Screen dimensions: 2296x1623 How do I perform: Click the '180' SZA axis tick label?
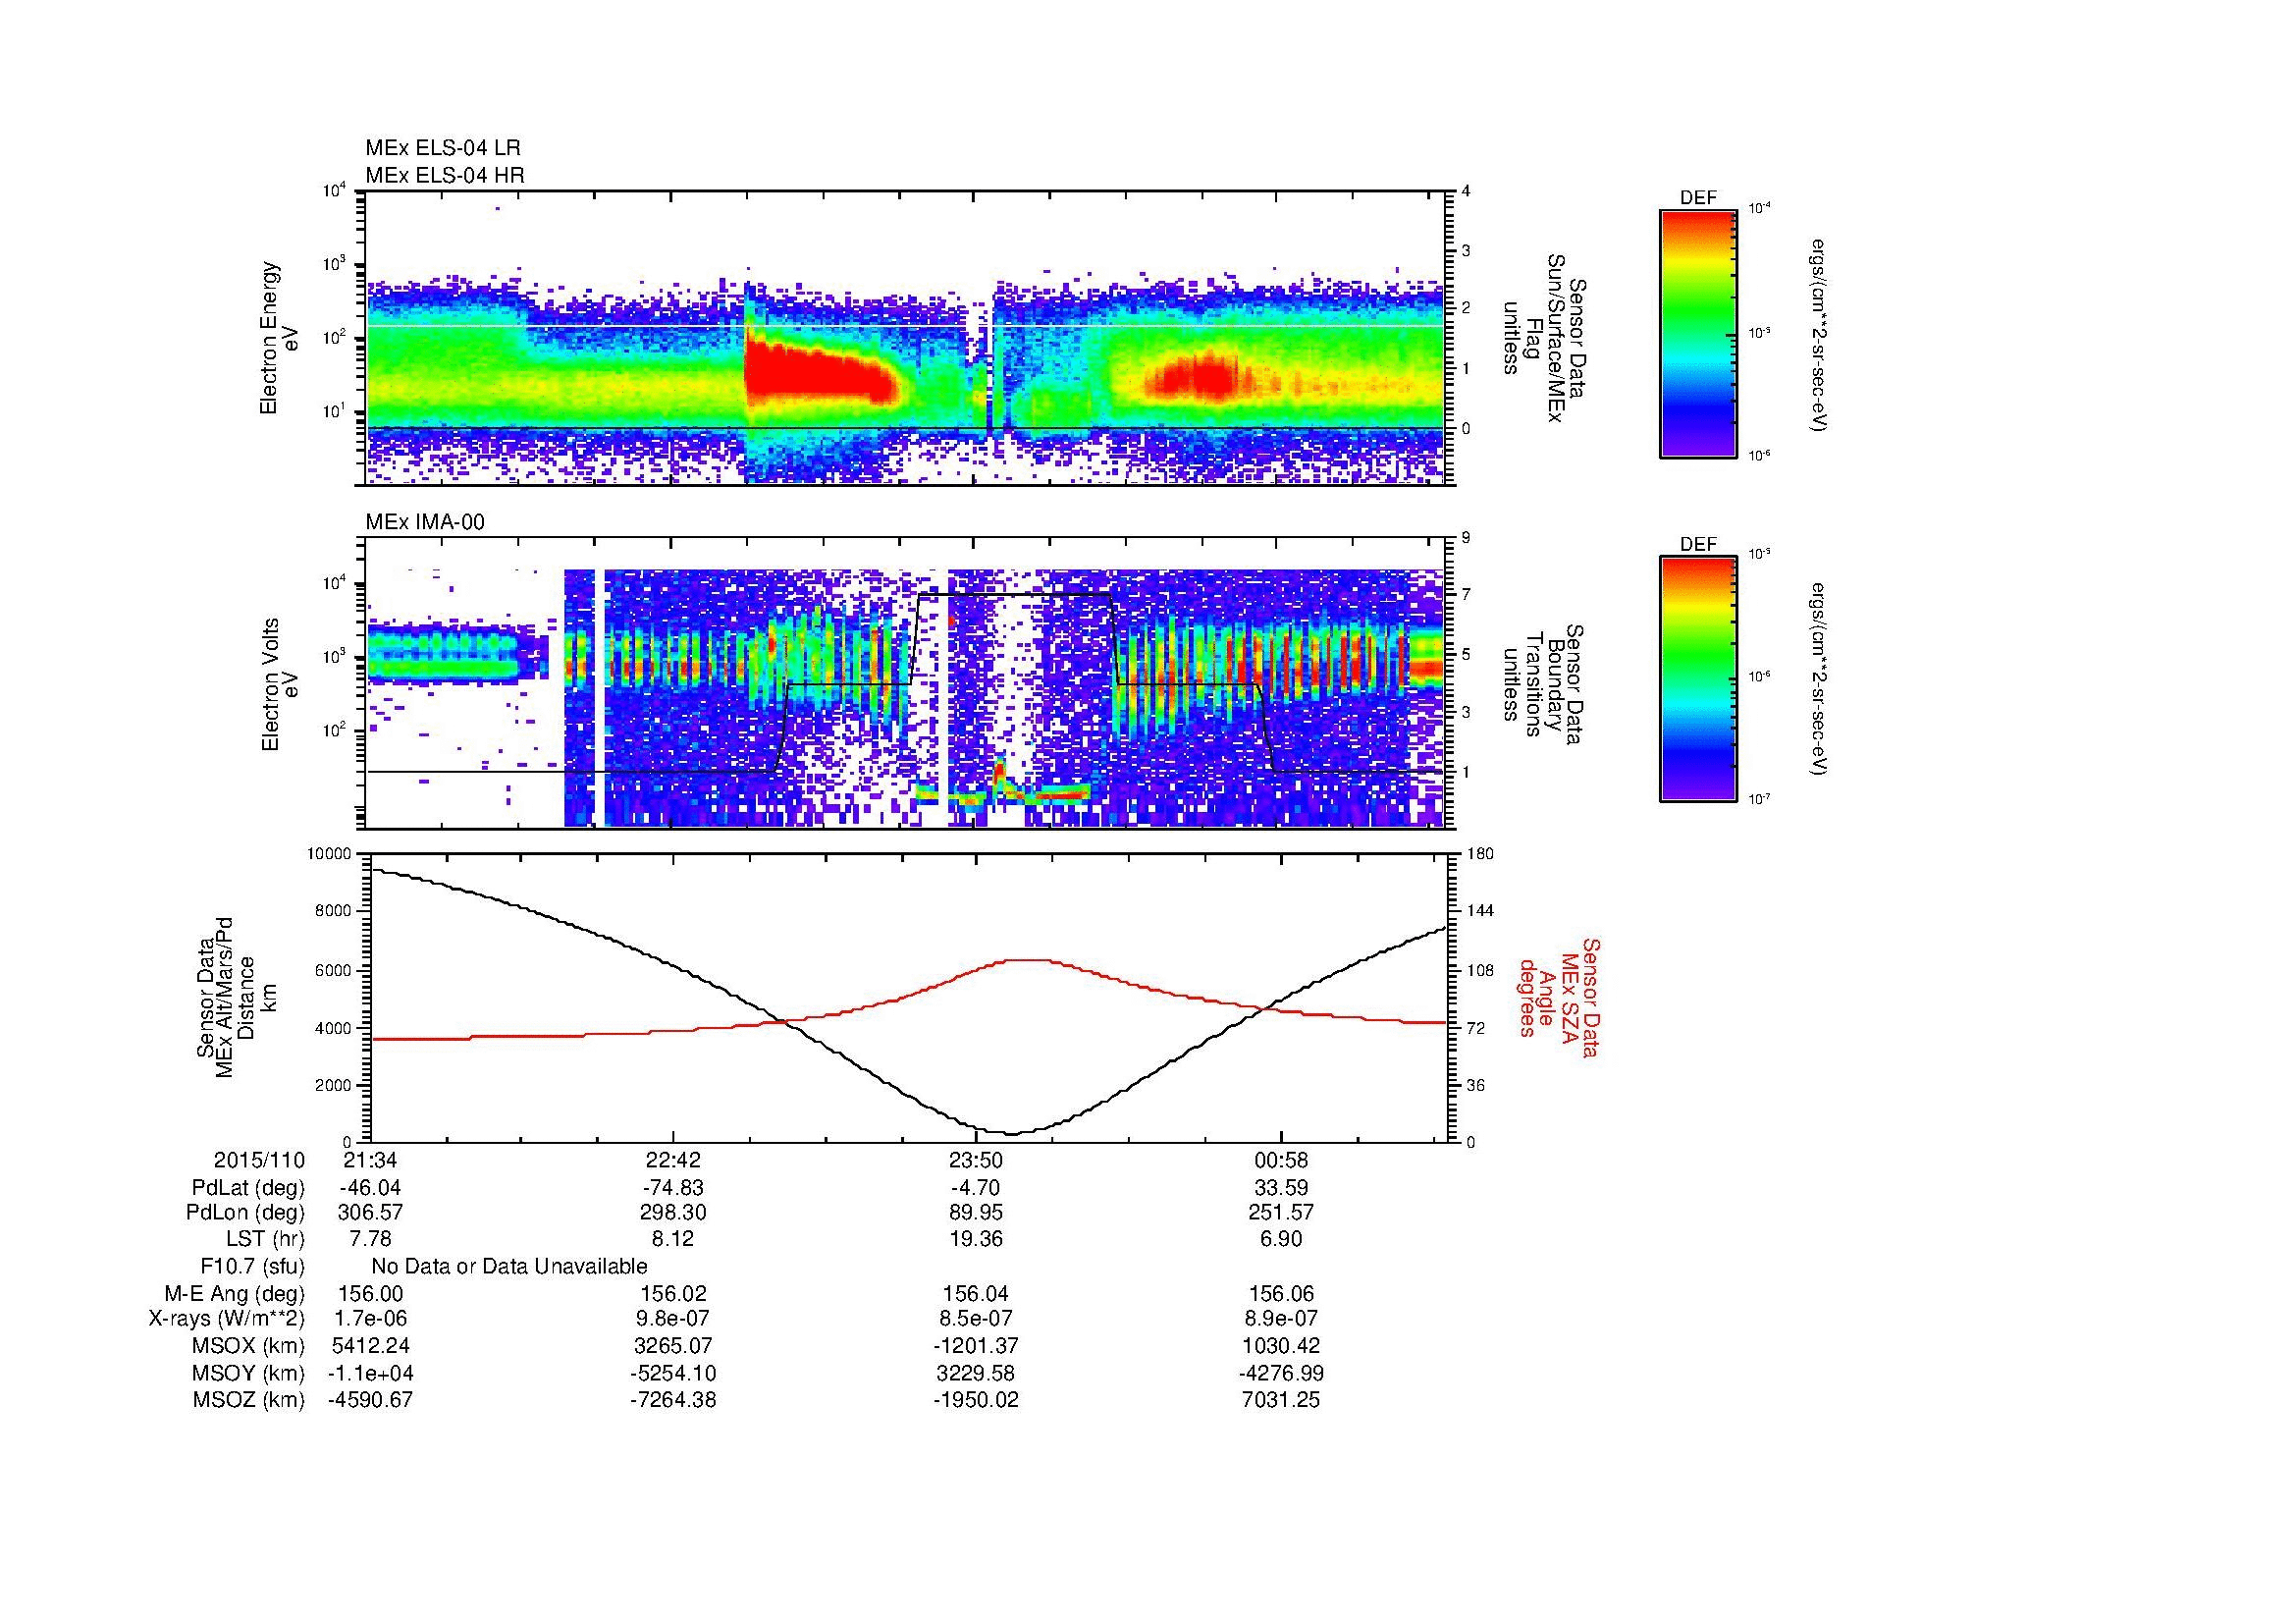click(x=1479, y=854)
